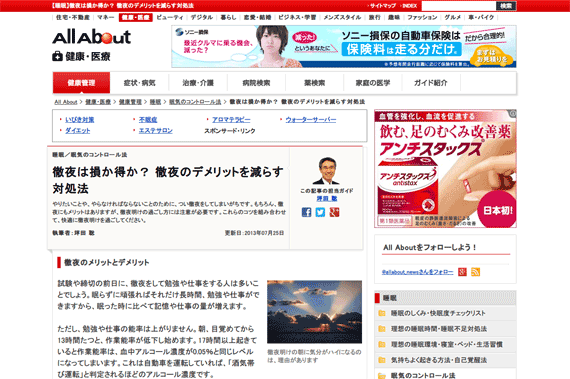Close the アンチスタックス ad with corner icon

pos(513,113)
